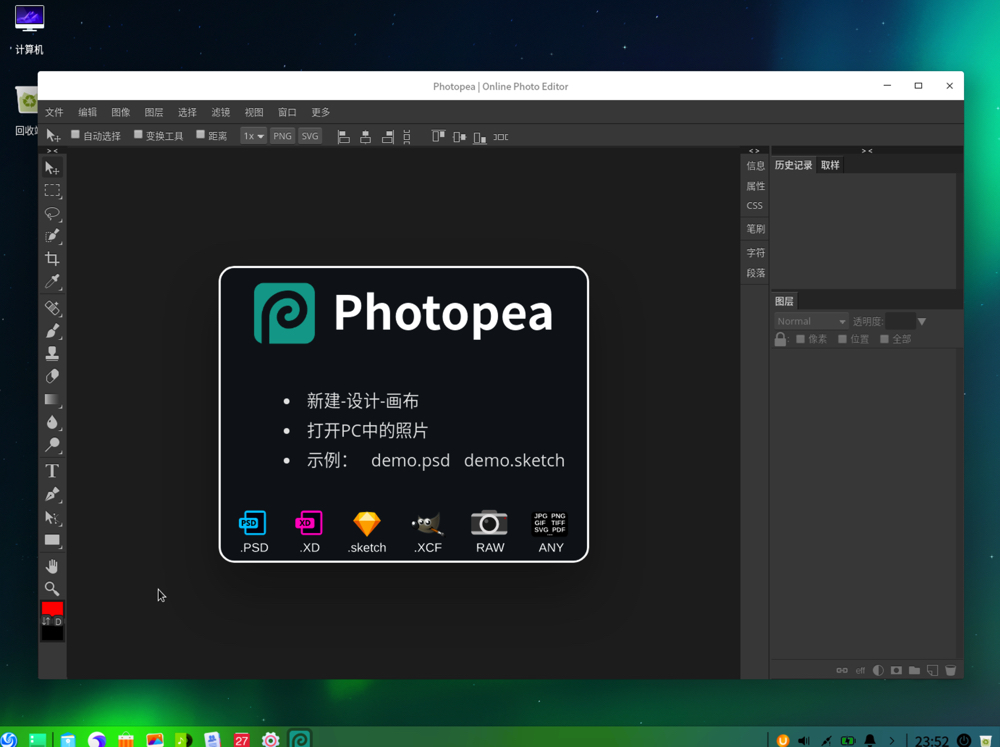Select the Rectangle Select tool
1000x747 pixels.
tap(52, 190)
